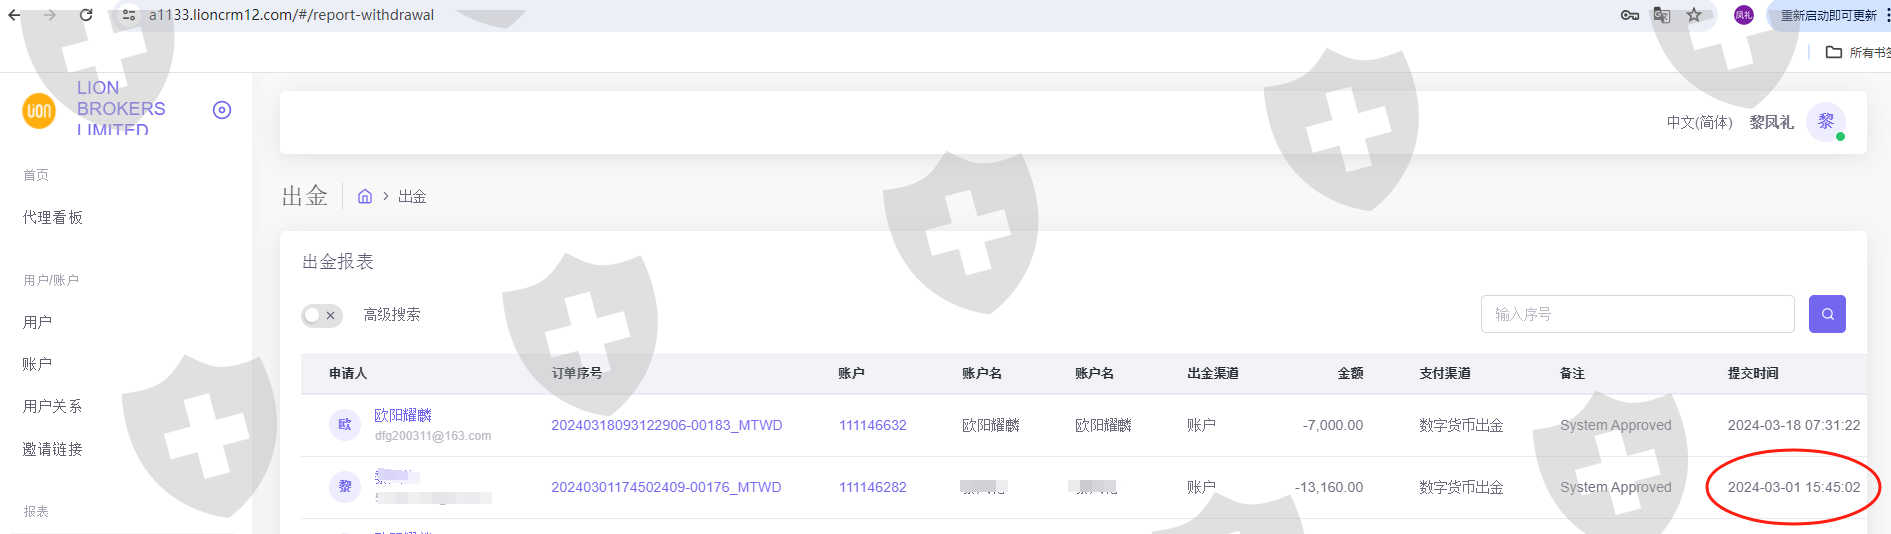Viewport: 1891px width, 534px height.
Task: Open applicant 欧阳耀麟 profile link
Action: click(x=403, y=415)
